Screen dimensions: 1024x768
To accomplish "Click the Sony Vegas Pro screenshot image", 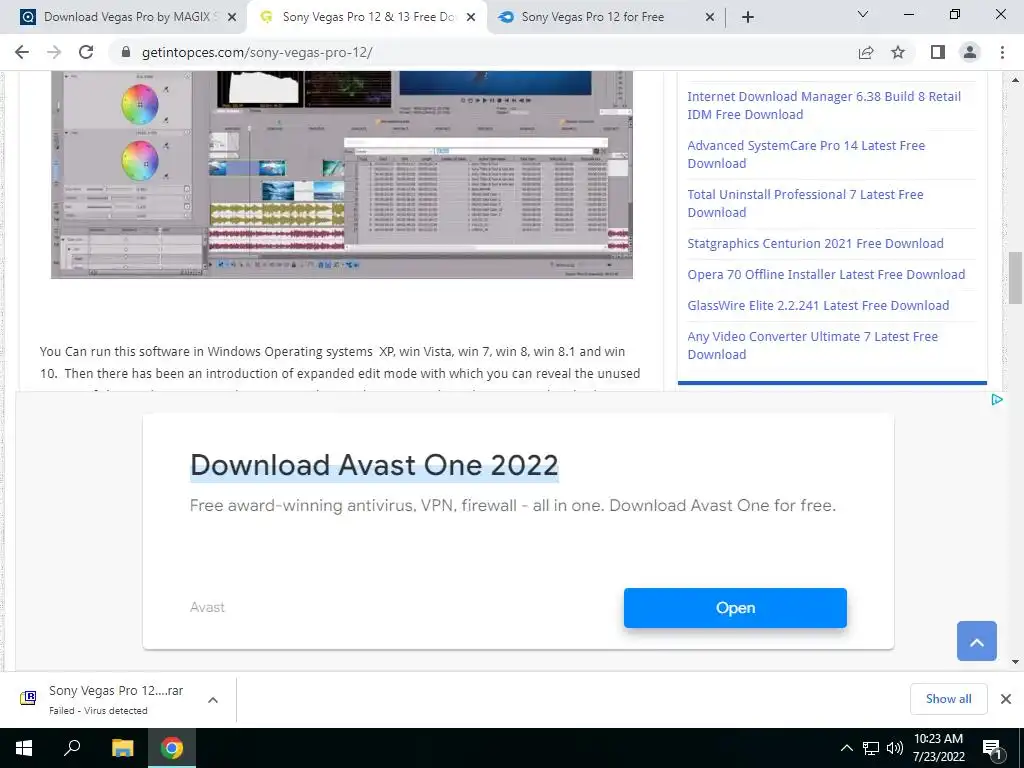I will pos(342,174).
